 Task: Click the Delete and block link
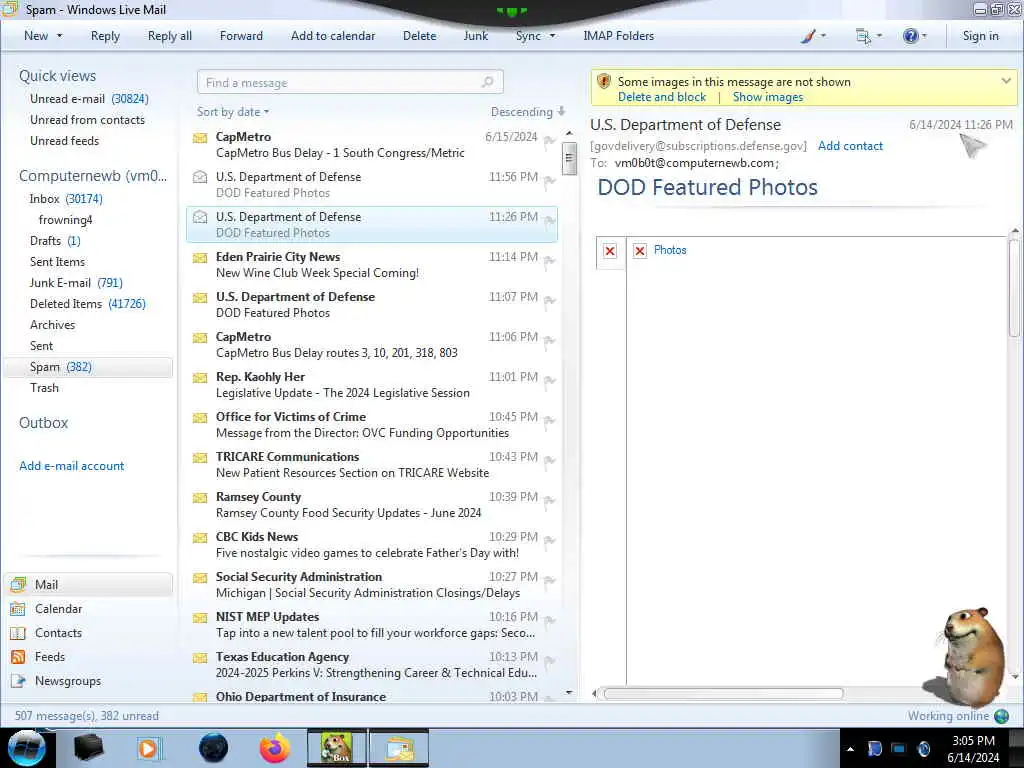pos(662,97)
